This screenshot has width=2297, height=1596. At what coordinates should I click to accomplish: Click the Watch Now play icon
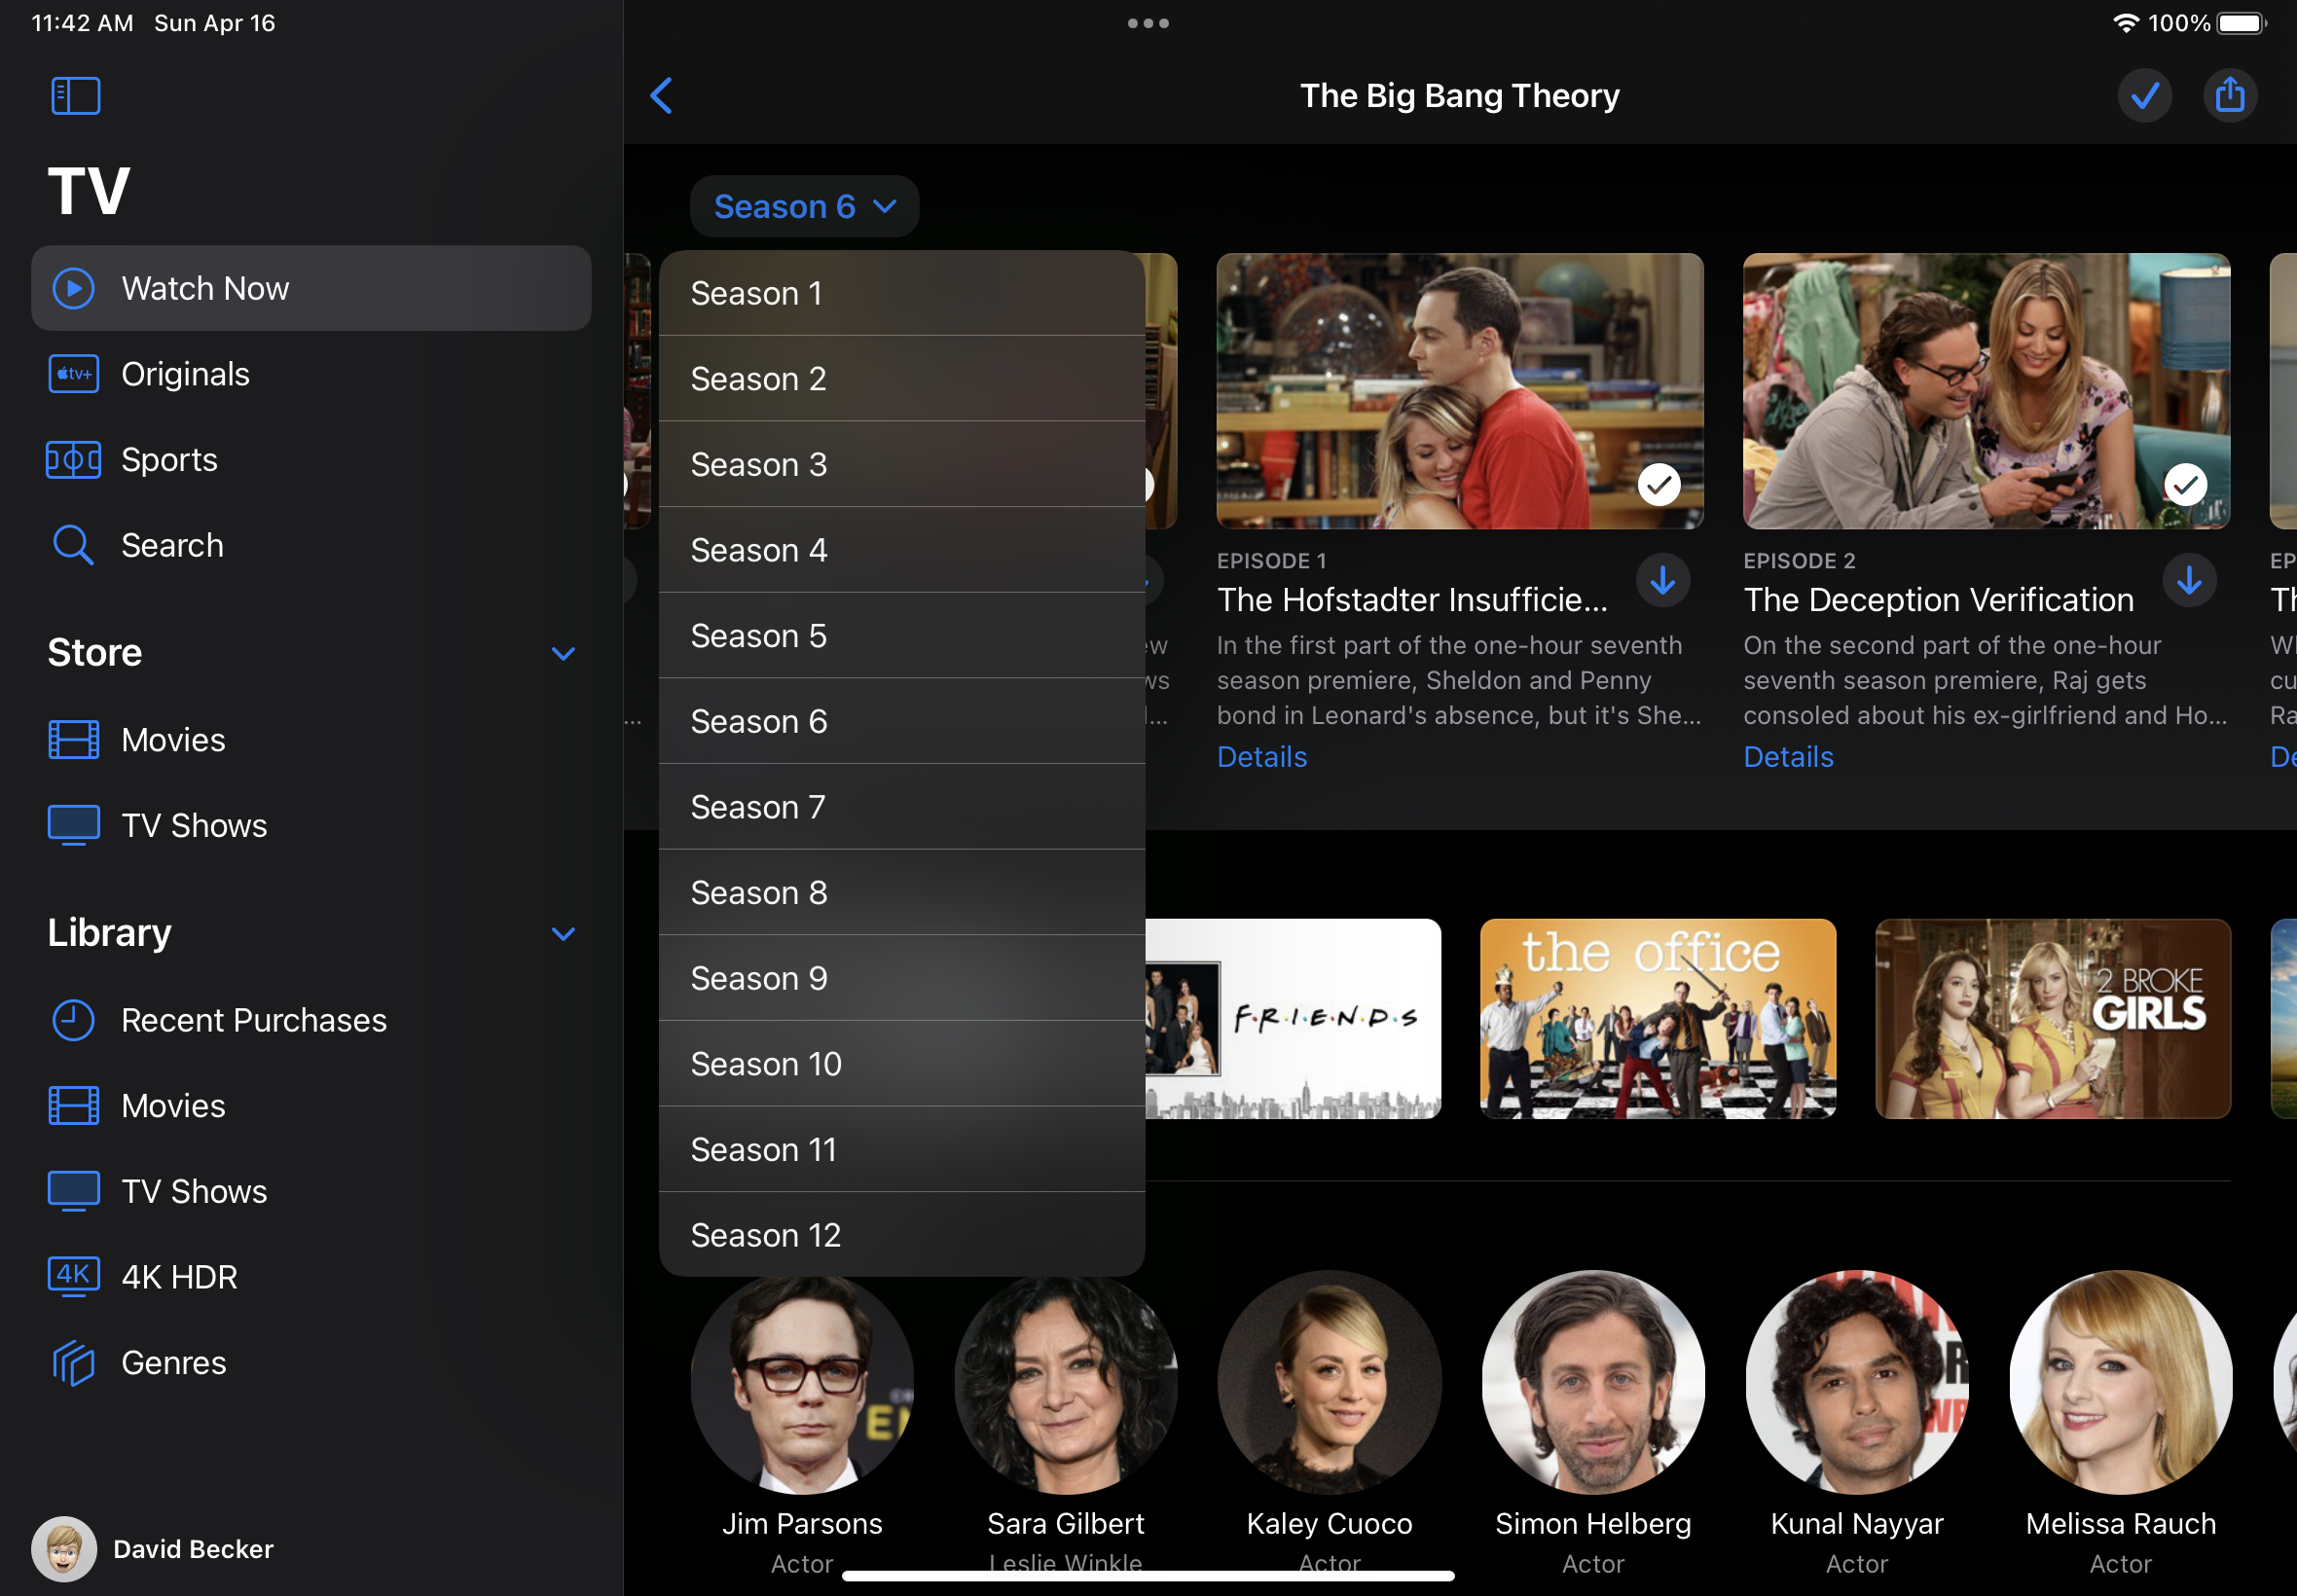pyautogui.click(x=73, y=288)
